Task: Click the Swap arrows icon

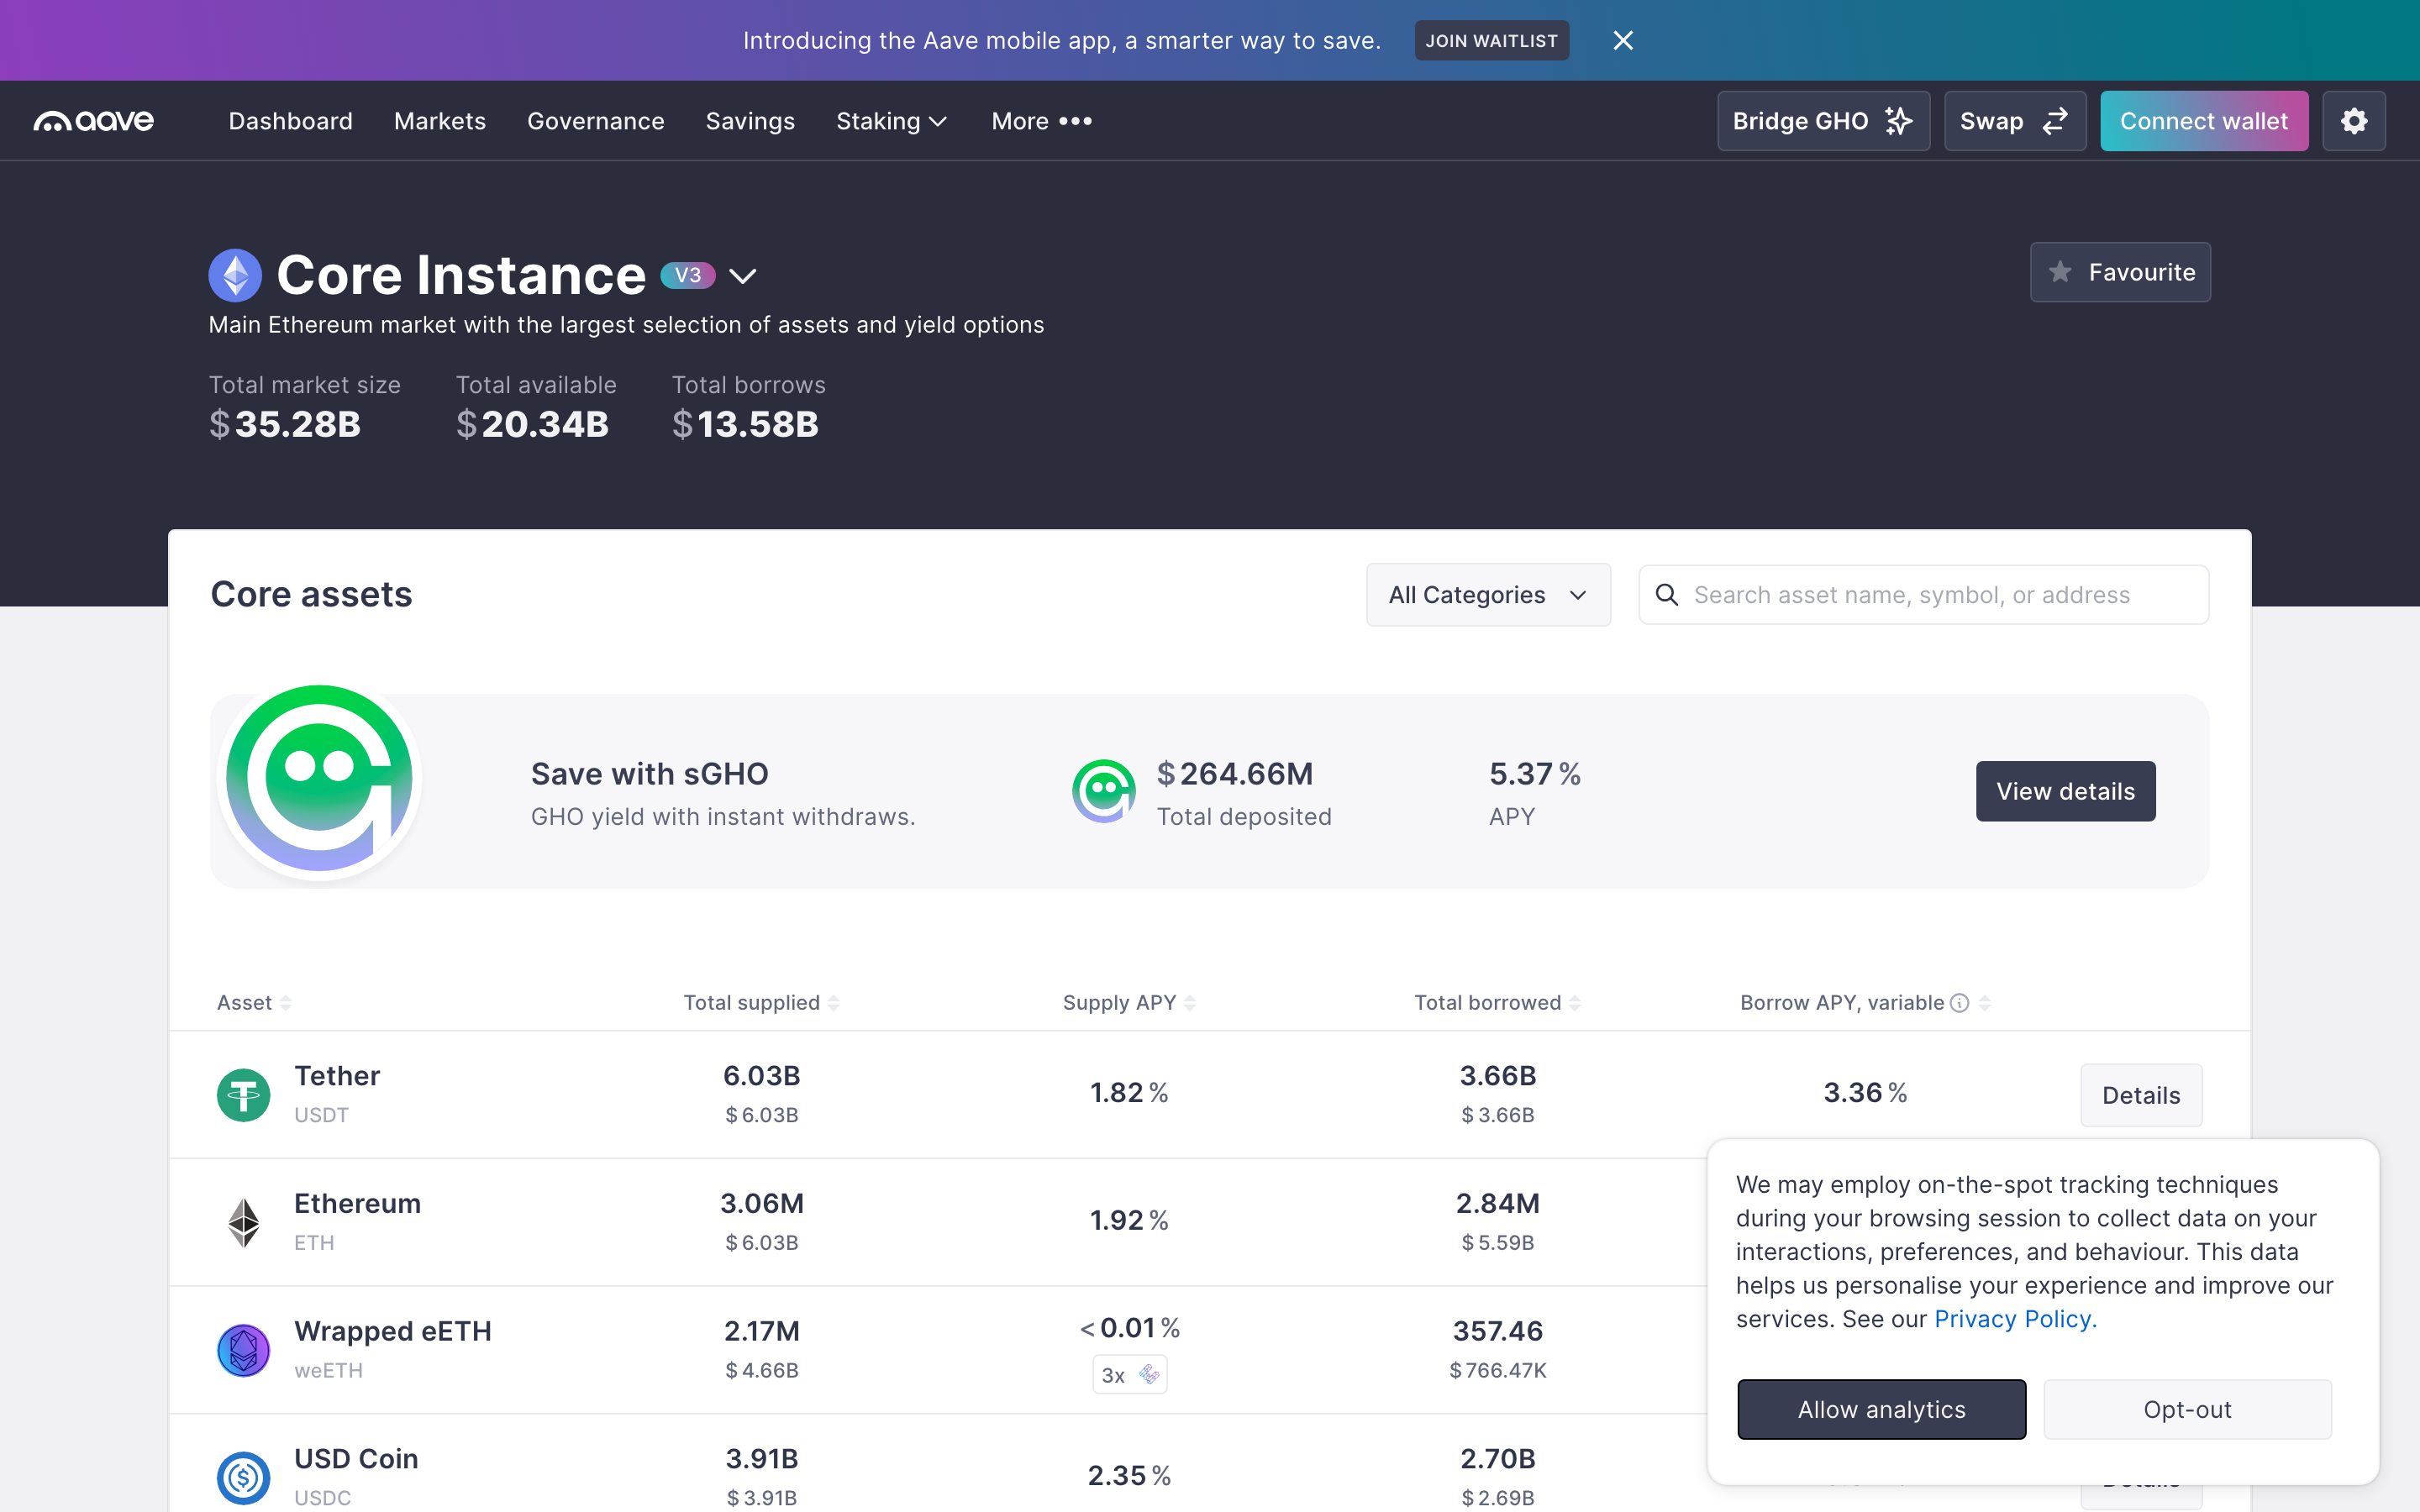Action: click(2055, 121)
